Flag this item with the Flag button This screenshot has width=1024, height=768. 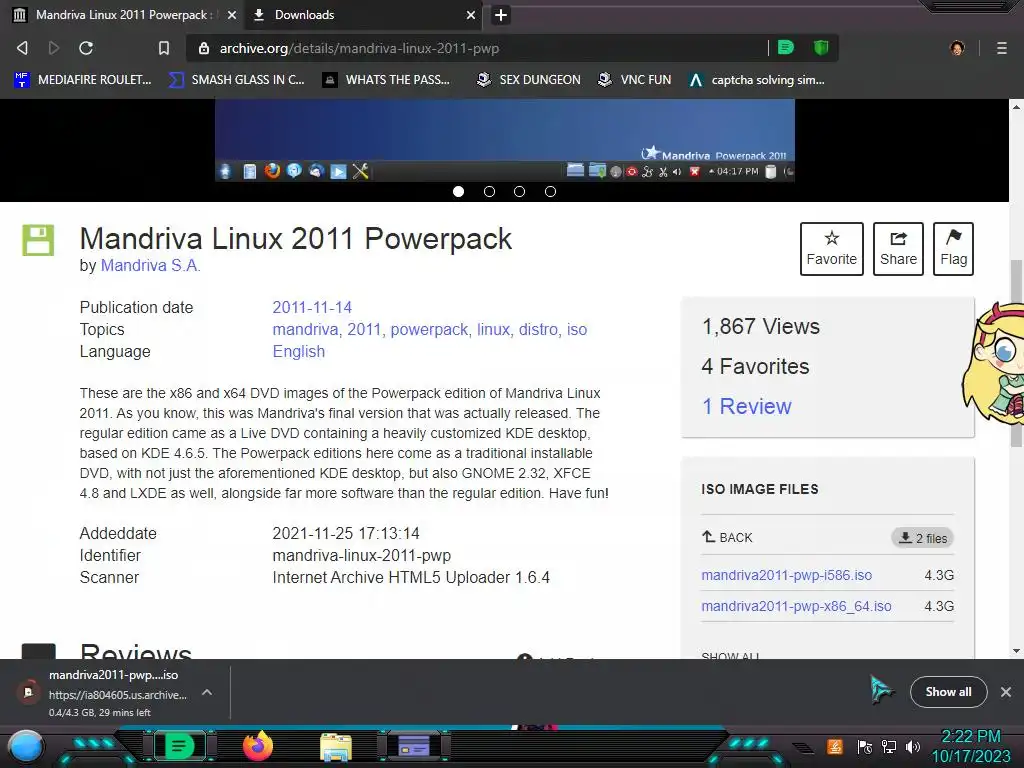click(953, 249)
